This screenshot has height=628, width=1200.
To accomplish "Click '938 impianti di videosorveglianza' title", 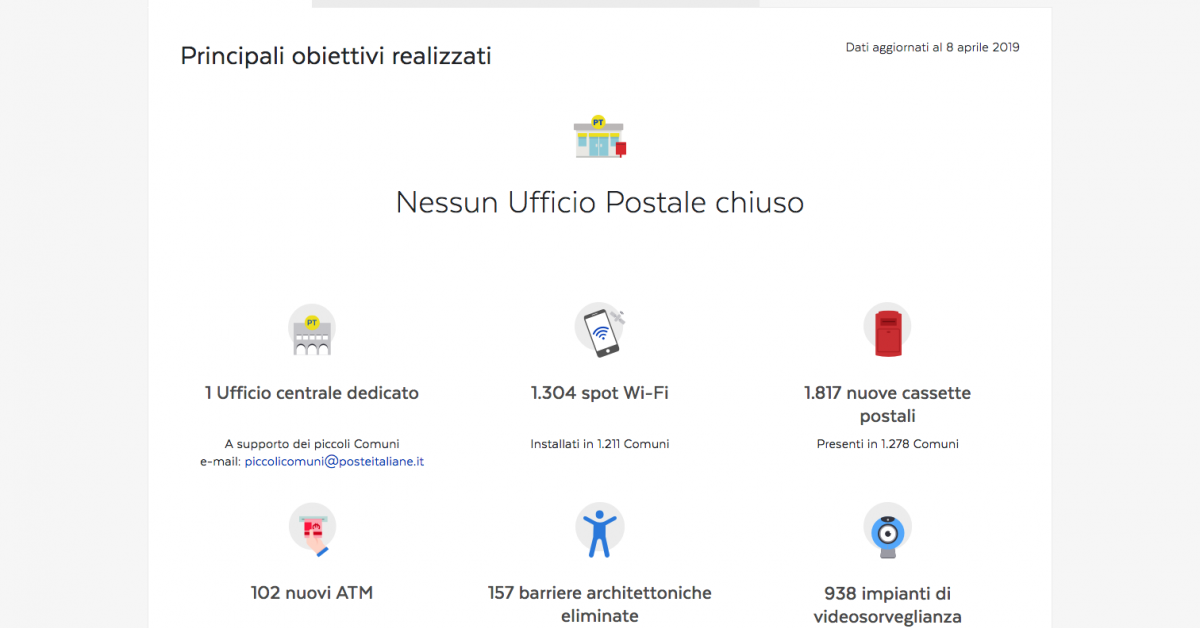I will (x=887, y=605).
